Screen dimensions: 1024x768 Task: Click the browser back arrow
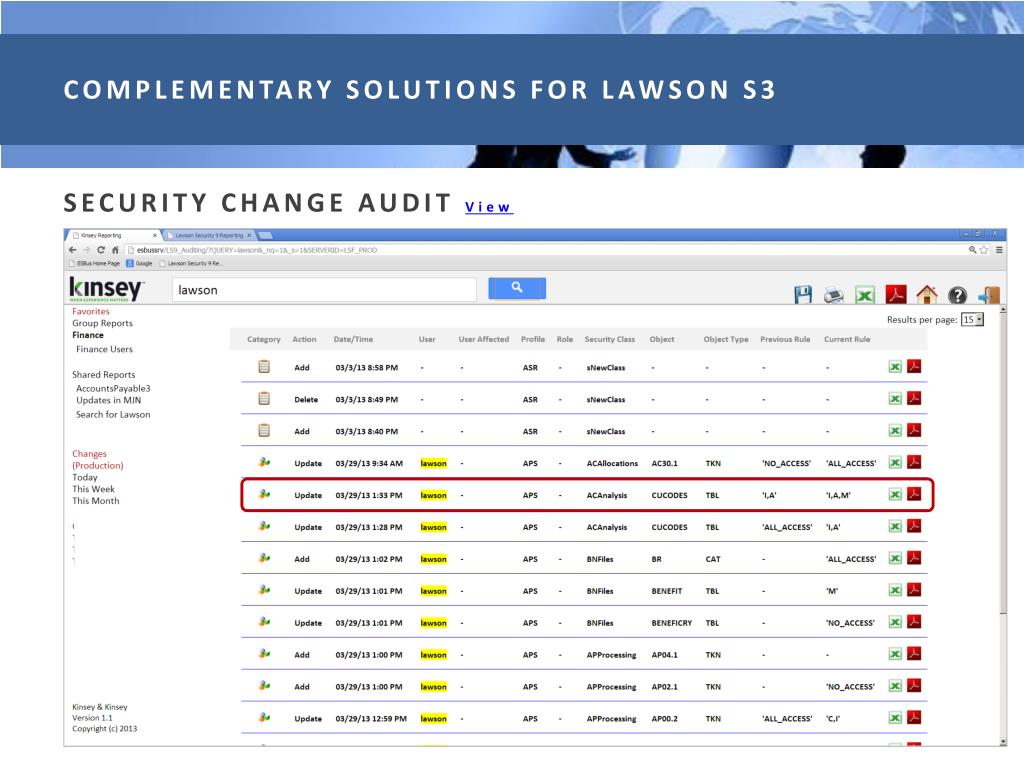(x=72, y=250)
